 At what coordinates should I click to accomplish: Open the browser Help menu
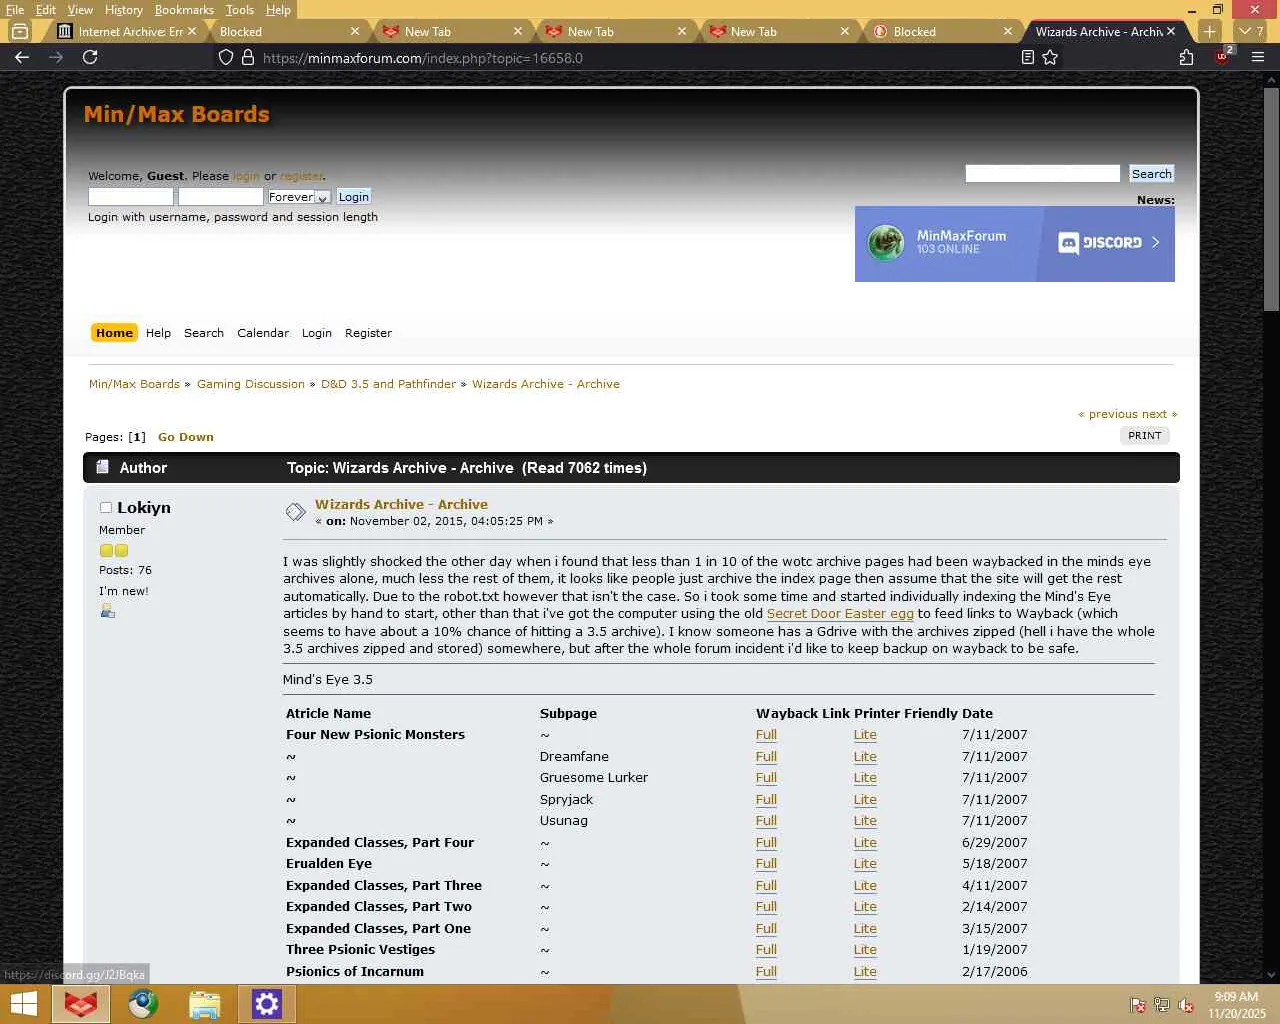pos(278,9)
